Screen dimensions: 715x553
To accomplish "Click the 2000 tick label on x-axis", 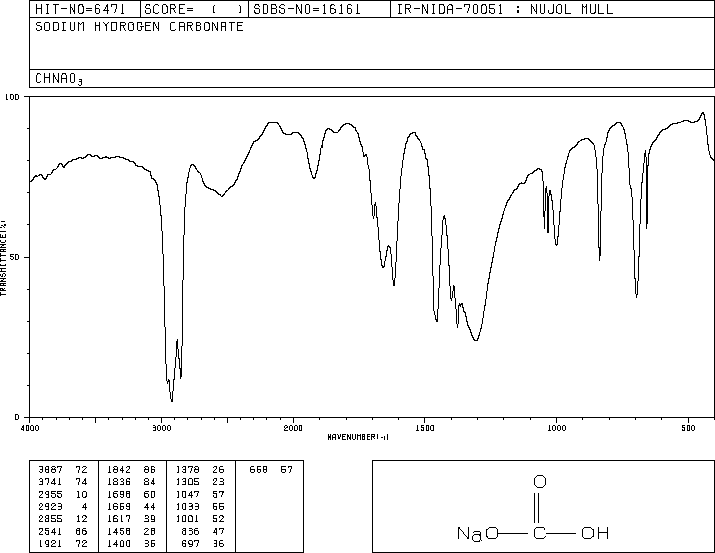I will tap(293, 428).
